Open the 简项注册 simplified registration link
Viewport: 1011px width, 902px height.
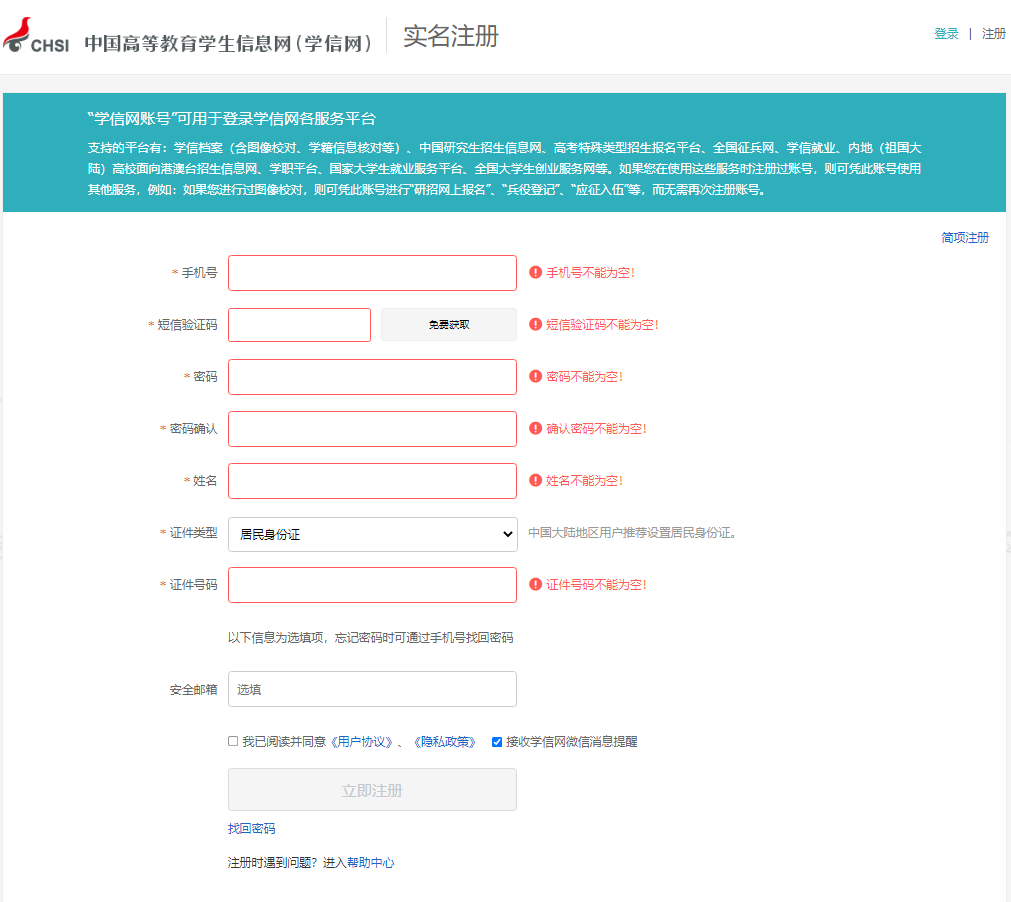tap(964, 238)
